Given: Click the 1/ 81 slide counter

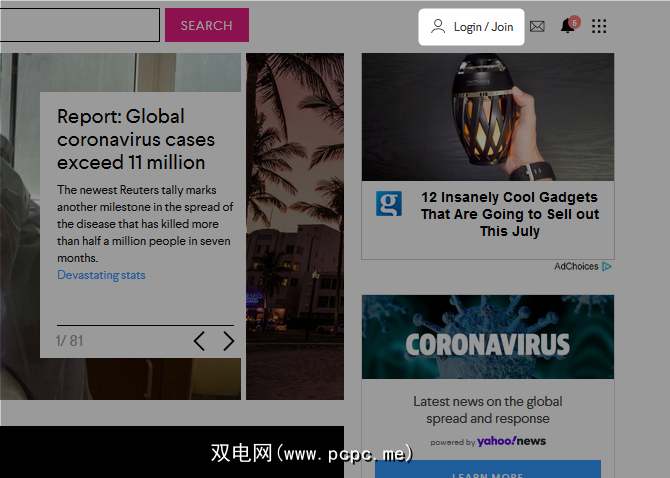Looking at the screenshot, I should point(69,341).
